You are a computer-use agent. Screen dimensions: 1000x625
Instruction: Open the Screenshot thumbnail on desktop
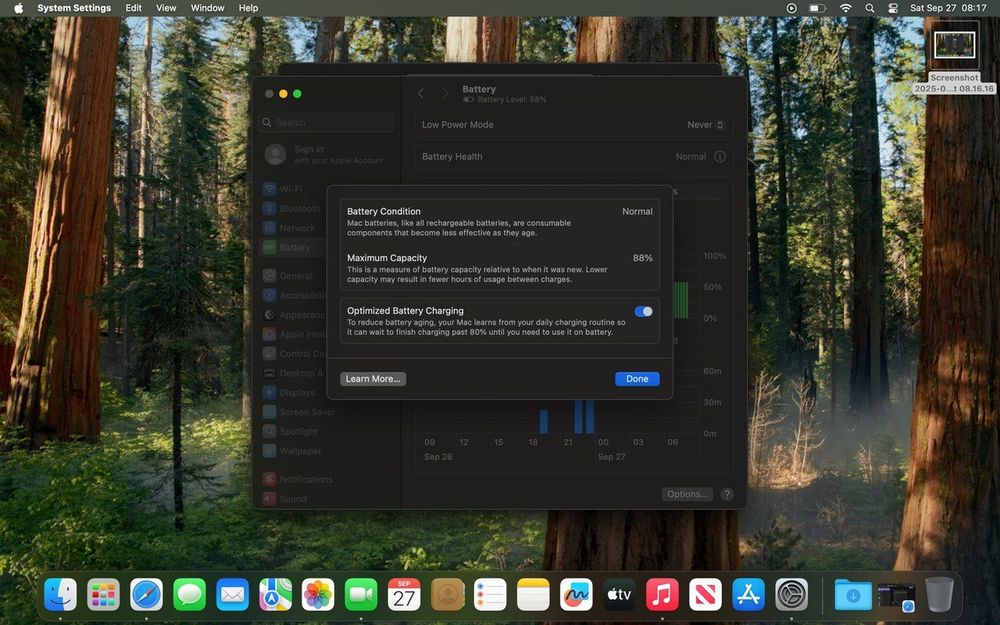pyautogui.click(x=955, y=45)
